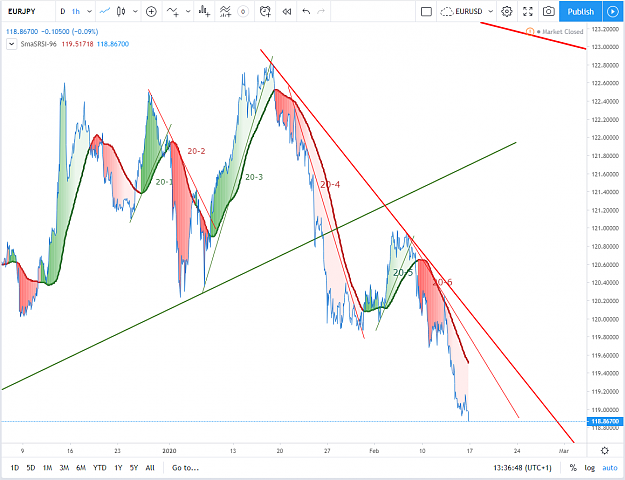
Task: Click the 119.51718 indicator value in legend
Action: click(x=77, y=44)
